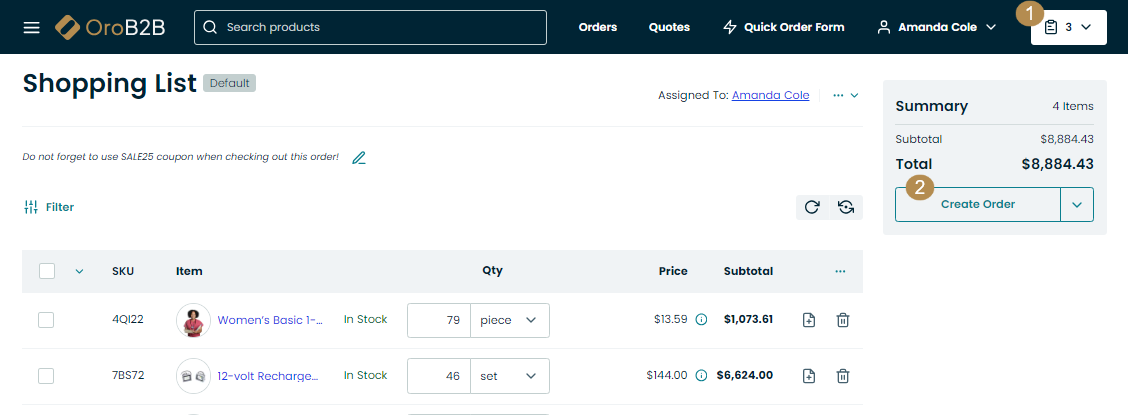This screenshot has width=1128, height=415.
Task: Click the pencil icon to edit note
Action: point(359,157)
